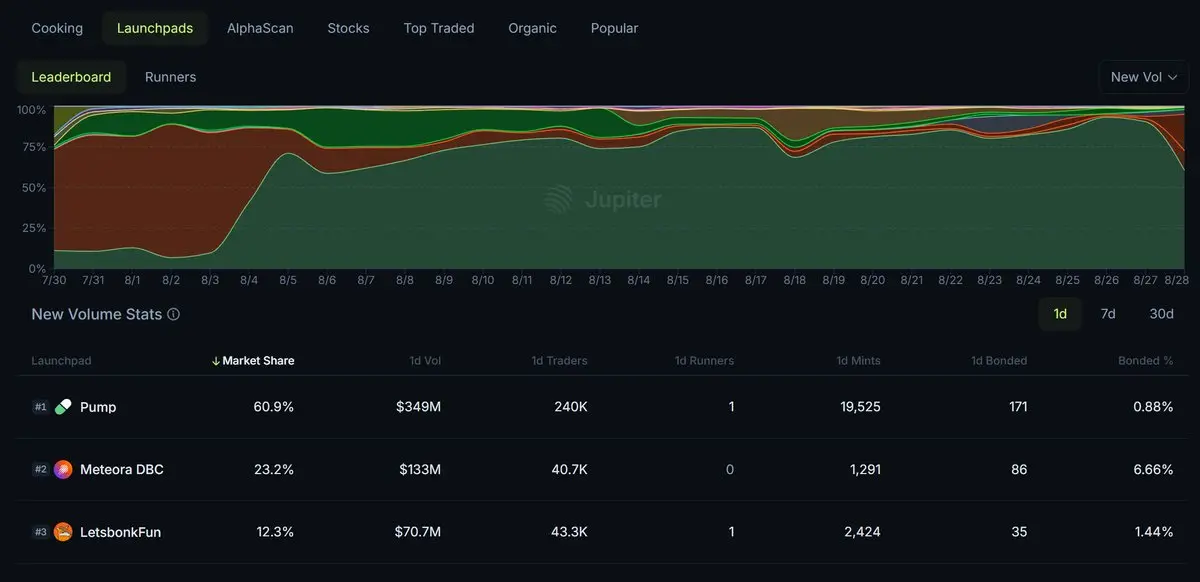Viewport: 1200px width, 582px height.
Task: Select the 7d time range
Action: 1108,314
